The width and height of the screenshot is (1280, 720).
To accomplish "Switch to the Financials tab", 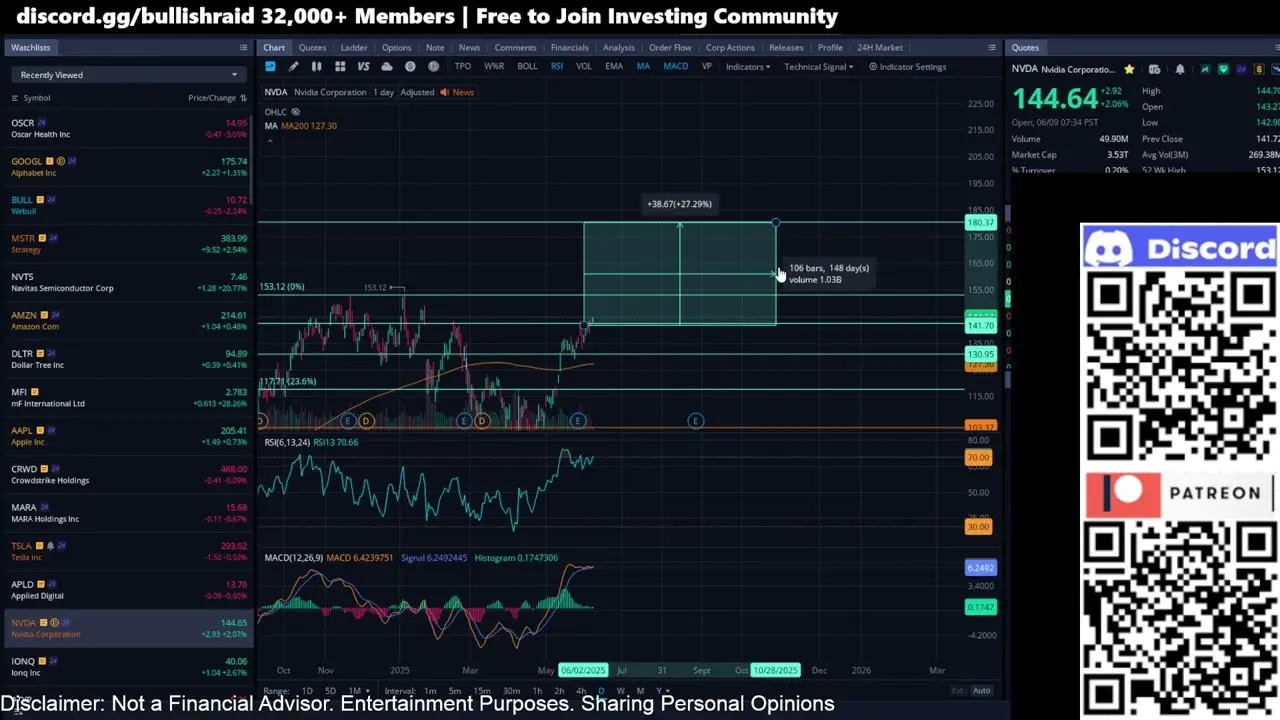I will [x=570, y=47].
